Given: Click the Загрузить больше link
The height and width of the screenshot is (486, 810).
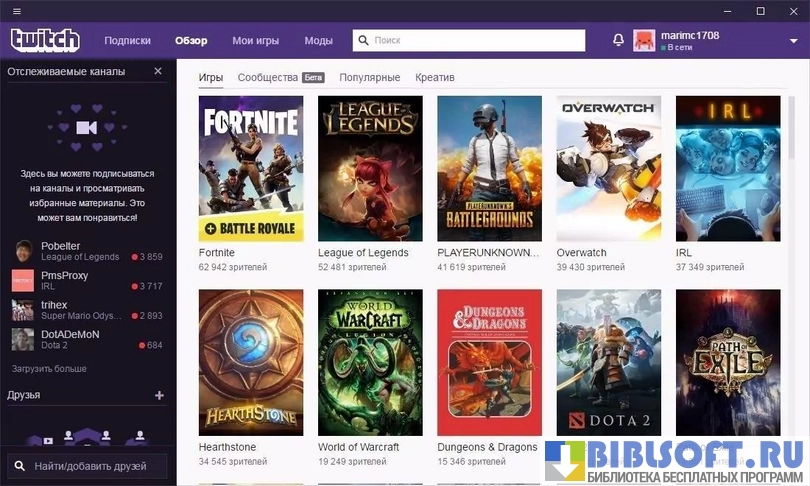Looking at the screenshot, I should pos(49,369).
